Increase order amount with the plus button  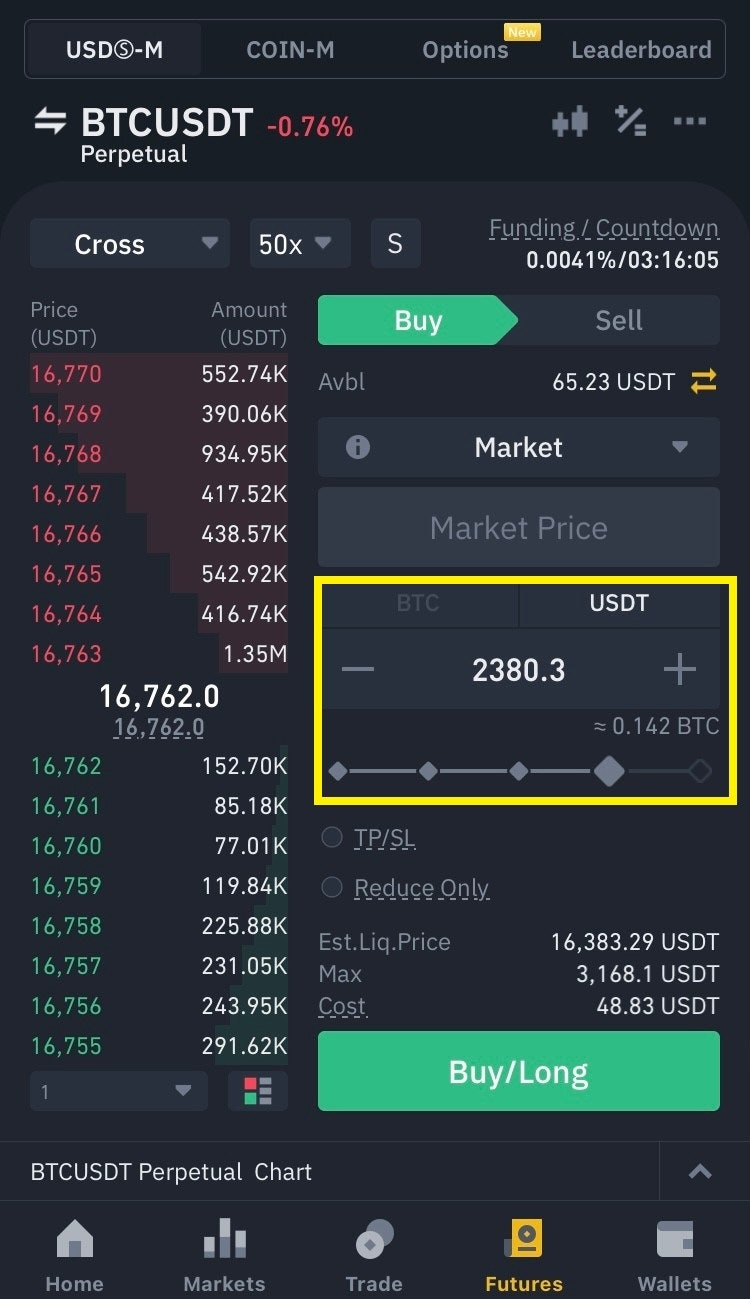[x=679, y=670]
